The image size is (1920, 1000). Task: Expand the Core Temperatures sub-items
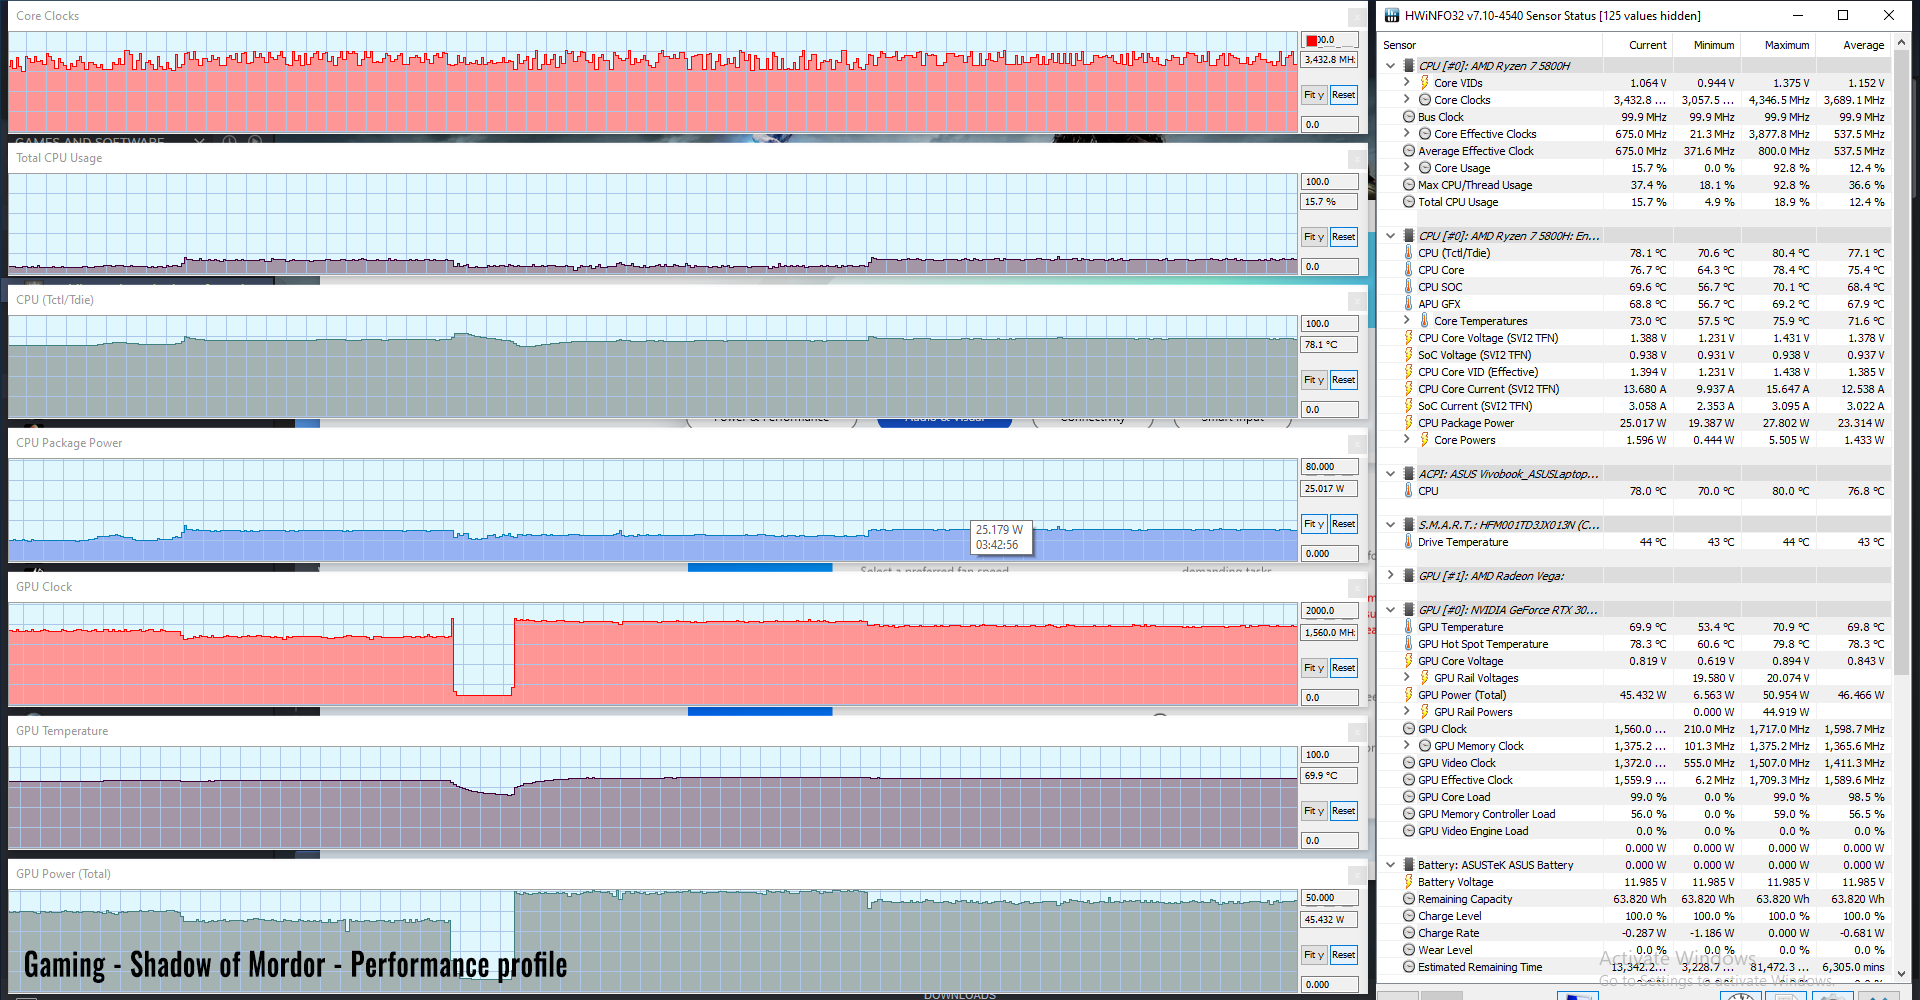pos(1406,321)
